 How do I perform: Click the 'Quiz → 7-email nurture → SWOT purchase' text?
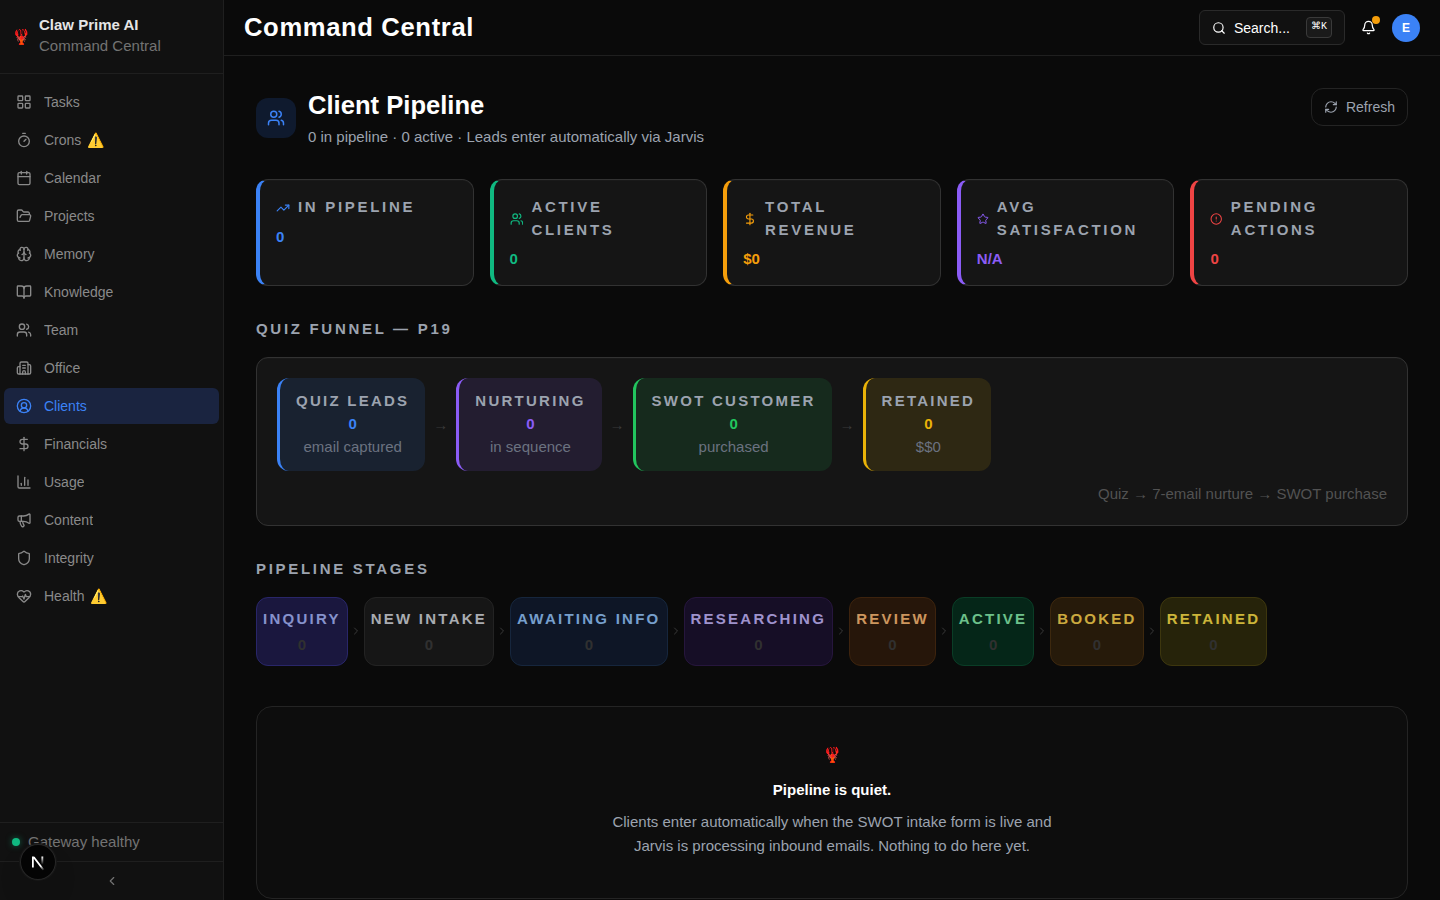pyautogui.click(x=1242, y=494)
